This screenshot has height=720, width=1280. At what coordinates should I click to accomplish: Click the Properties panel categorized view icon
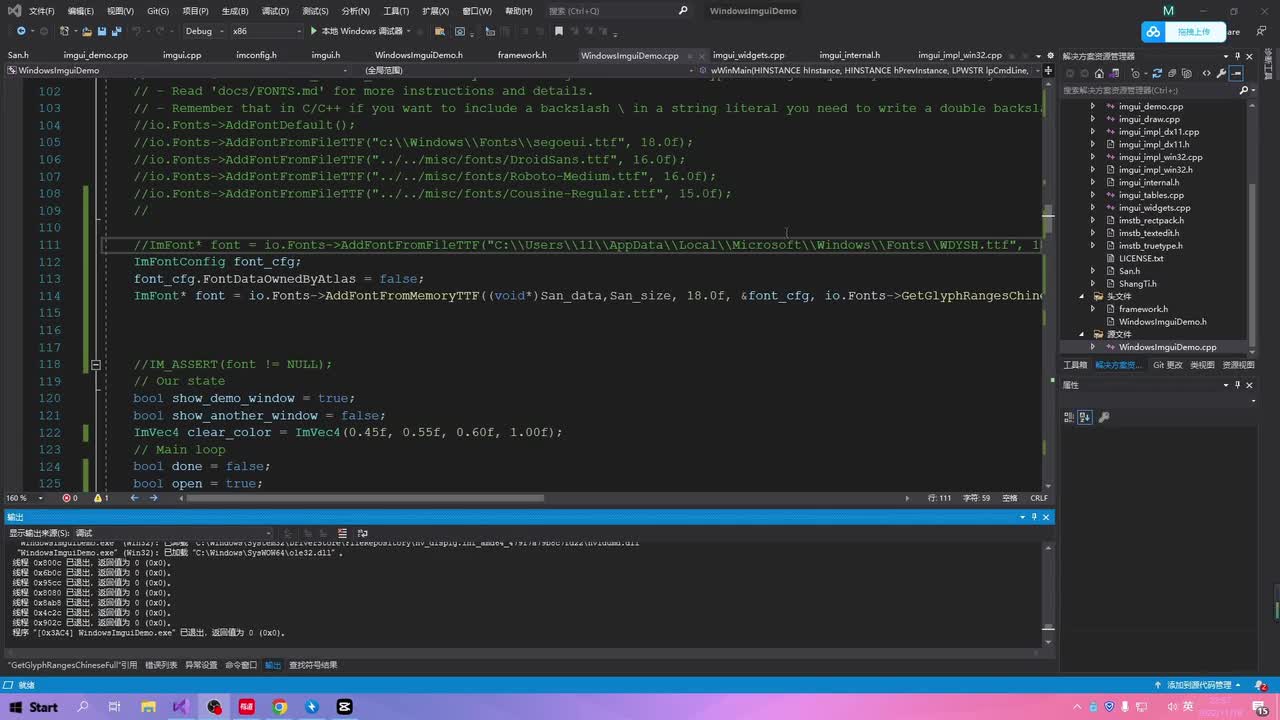click(1069, 417)
